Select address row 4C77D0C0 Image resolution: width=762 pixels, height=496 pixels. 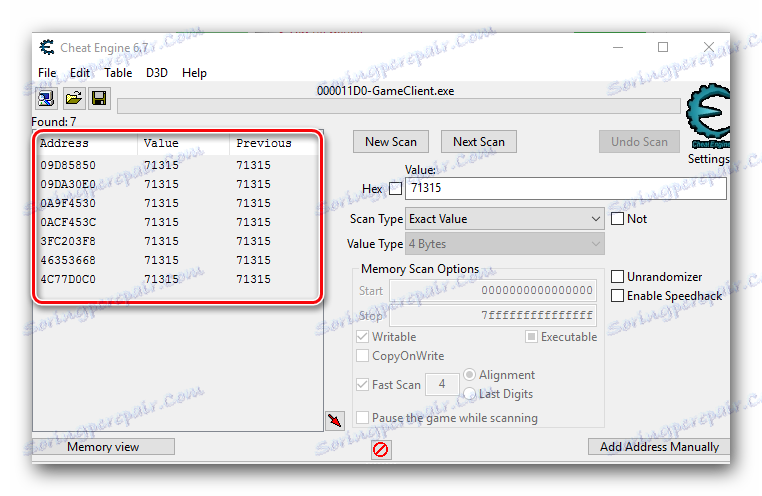click(x=177, y=279)
